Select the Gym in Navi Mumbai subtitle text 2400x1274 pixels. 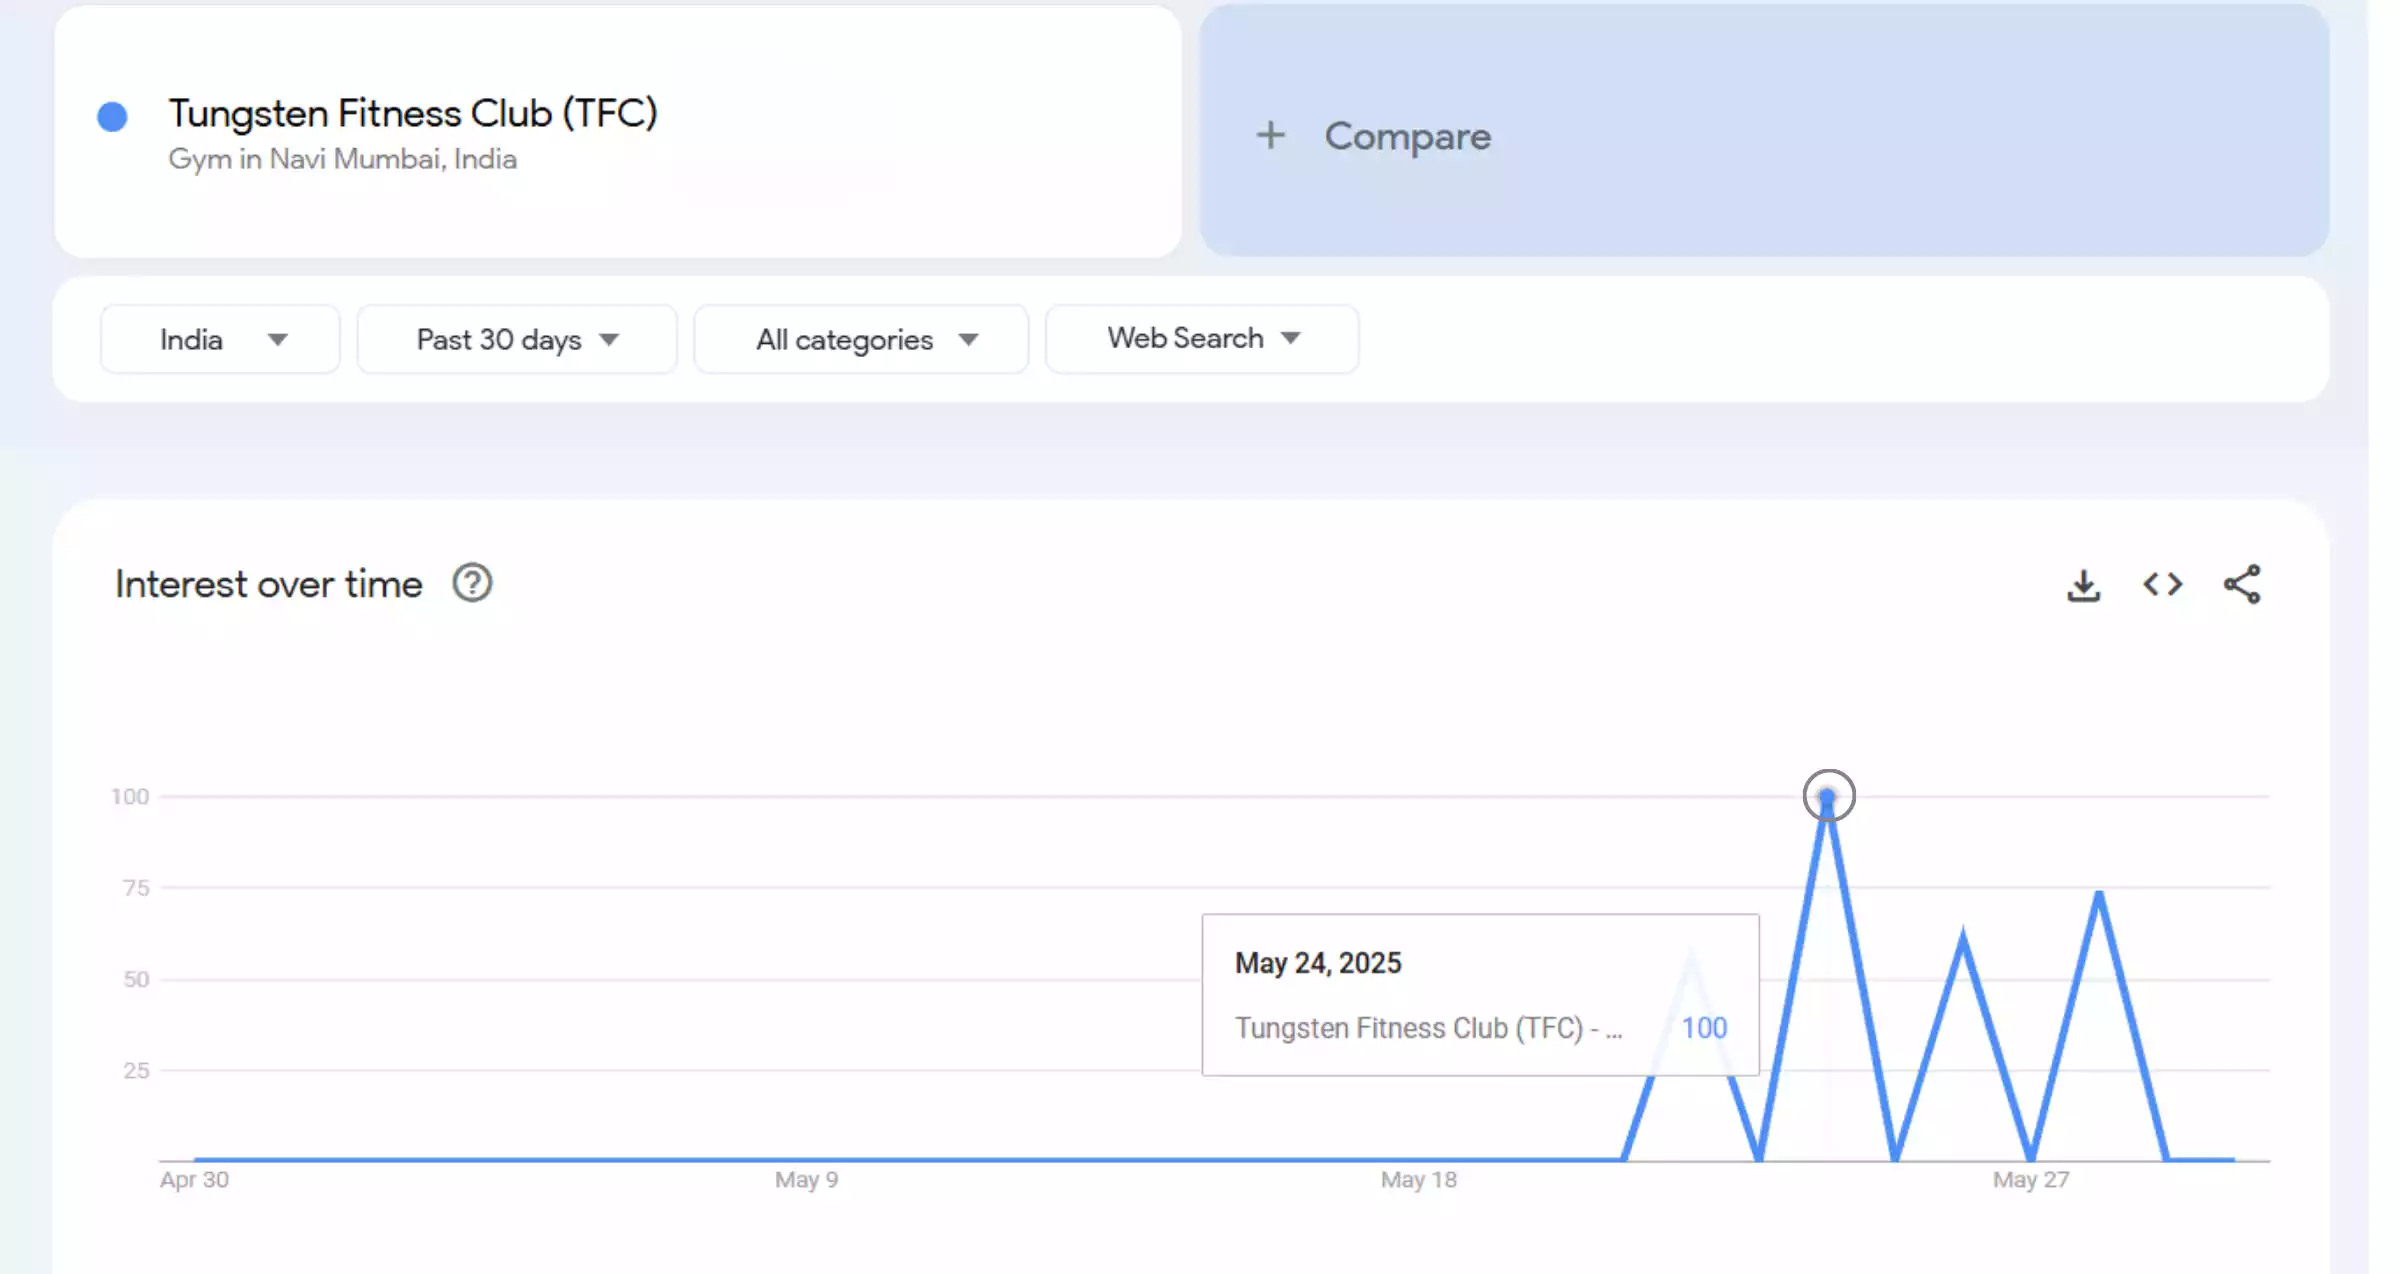click(x=342, y=159)
